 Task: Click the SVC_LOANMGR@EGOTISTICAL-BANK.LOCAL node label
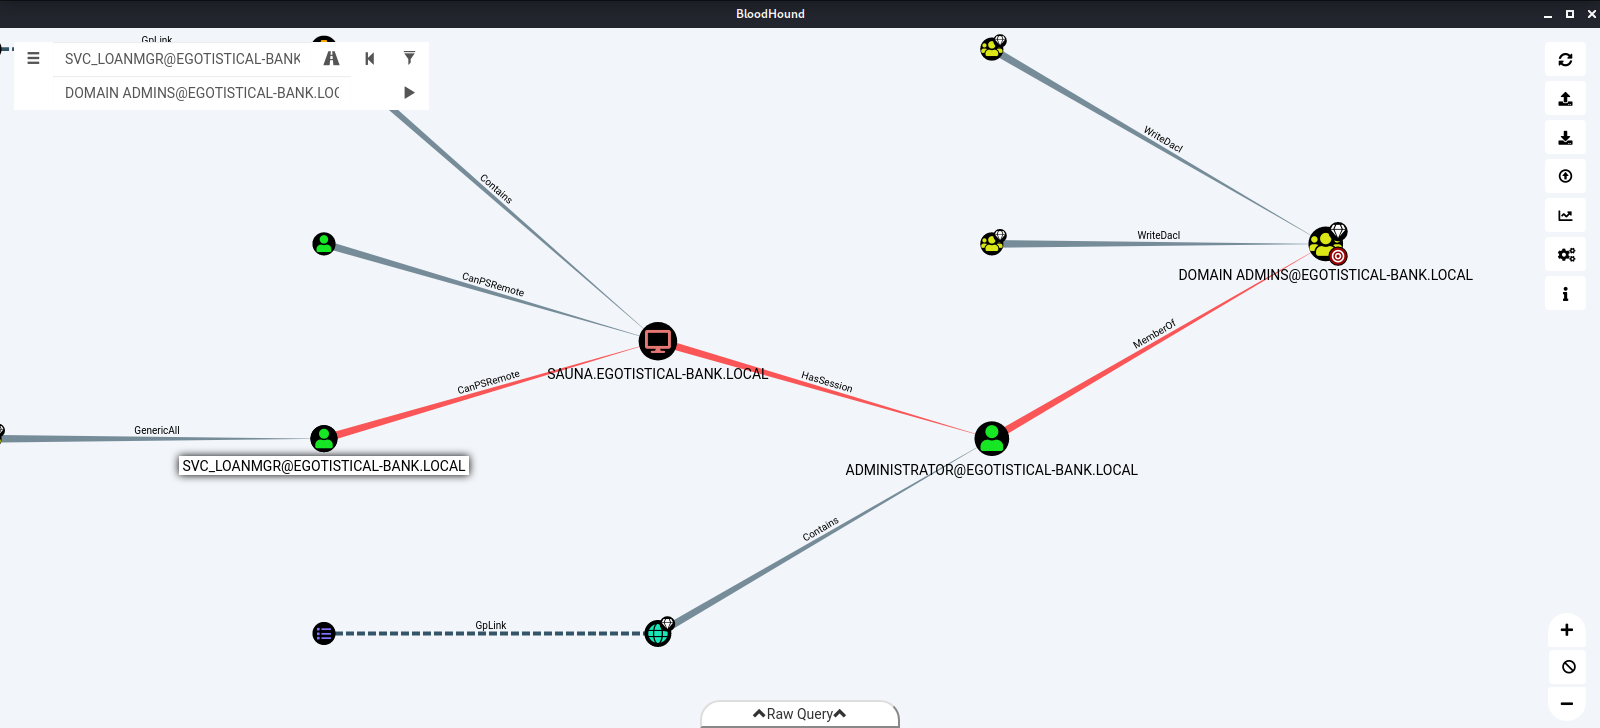pyautogui.click(x=324, y=466)
